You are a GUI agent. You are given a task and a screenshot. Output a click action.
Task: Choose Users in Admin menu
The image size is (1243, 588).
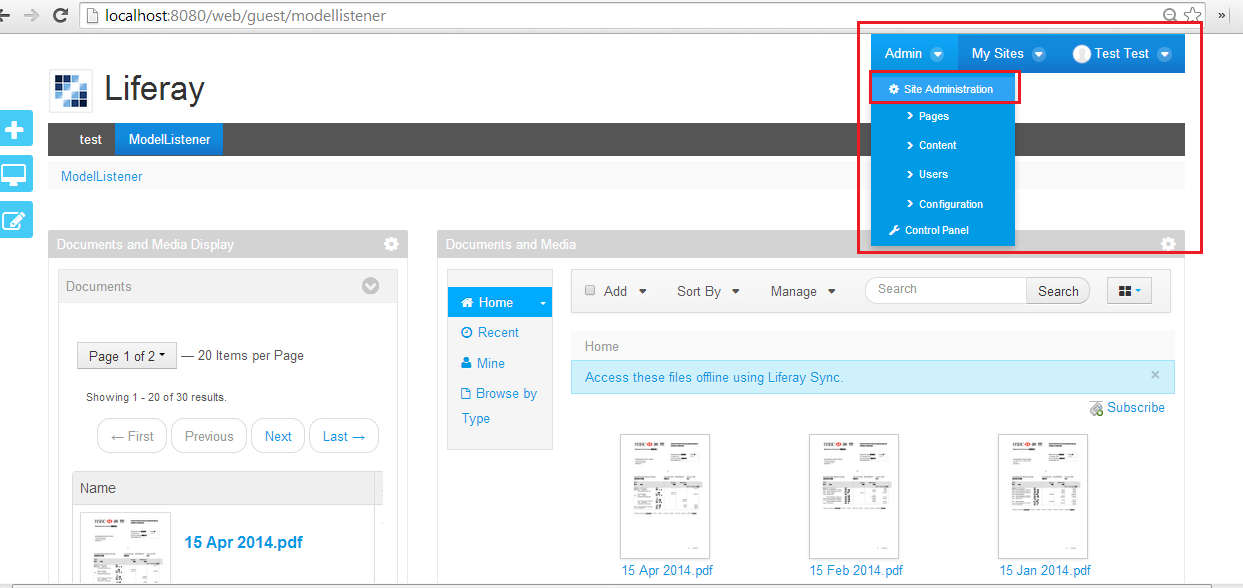coord(933,174)
